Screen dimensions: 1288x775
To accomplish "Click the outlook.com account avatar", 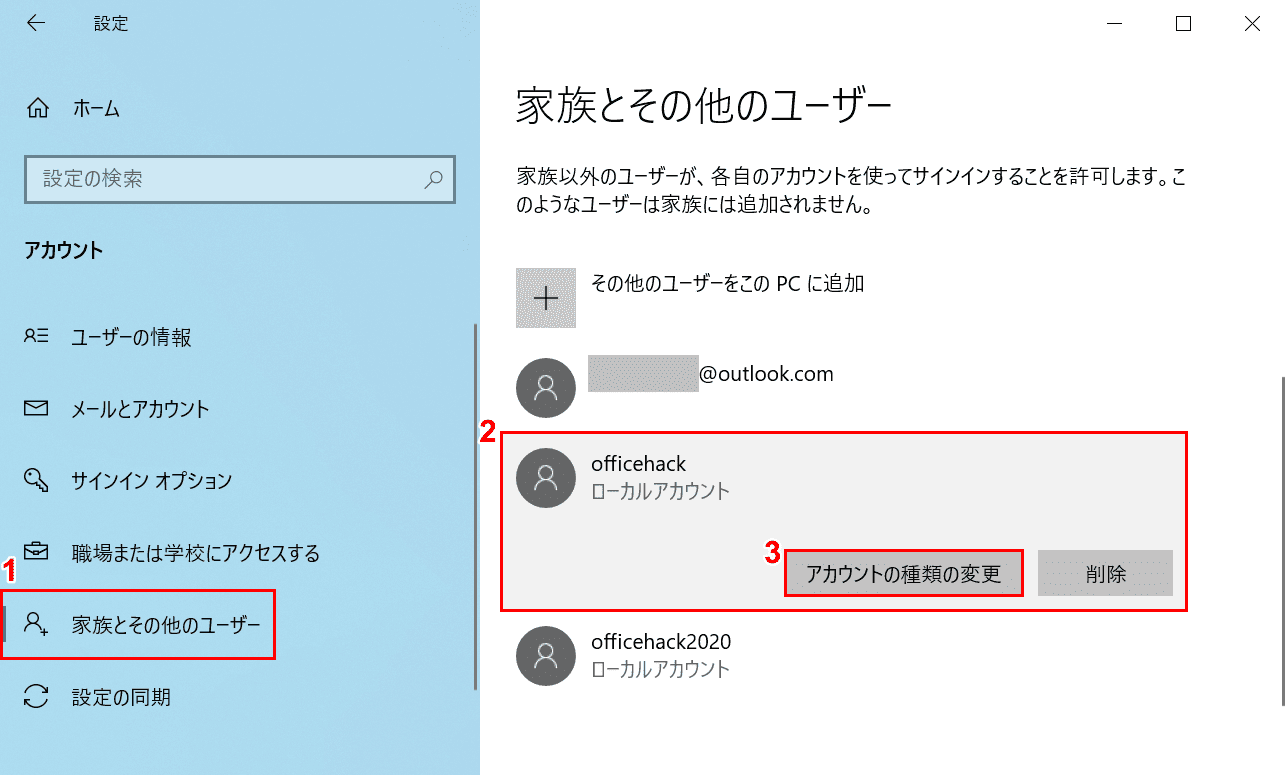I will (546, 388).
